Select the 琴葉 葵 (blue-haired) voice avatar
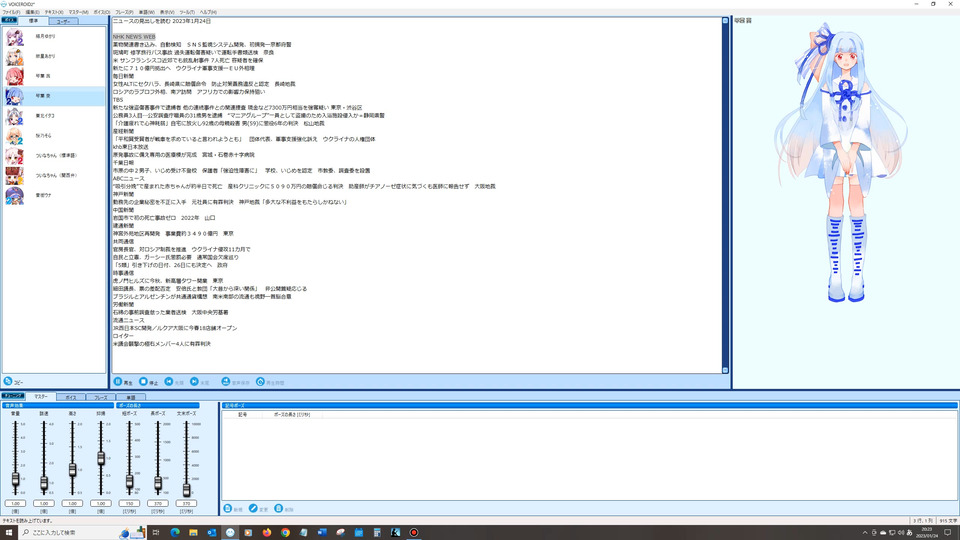The width and height of the screenshot is (960, 540). click(15, 96)
